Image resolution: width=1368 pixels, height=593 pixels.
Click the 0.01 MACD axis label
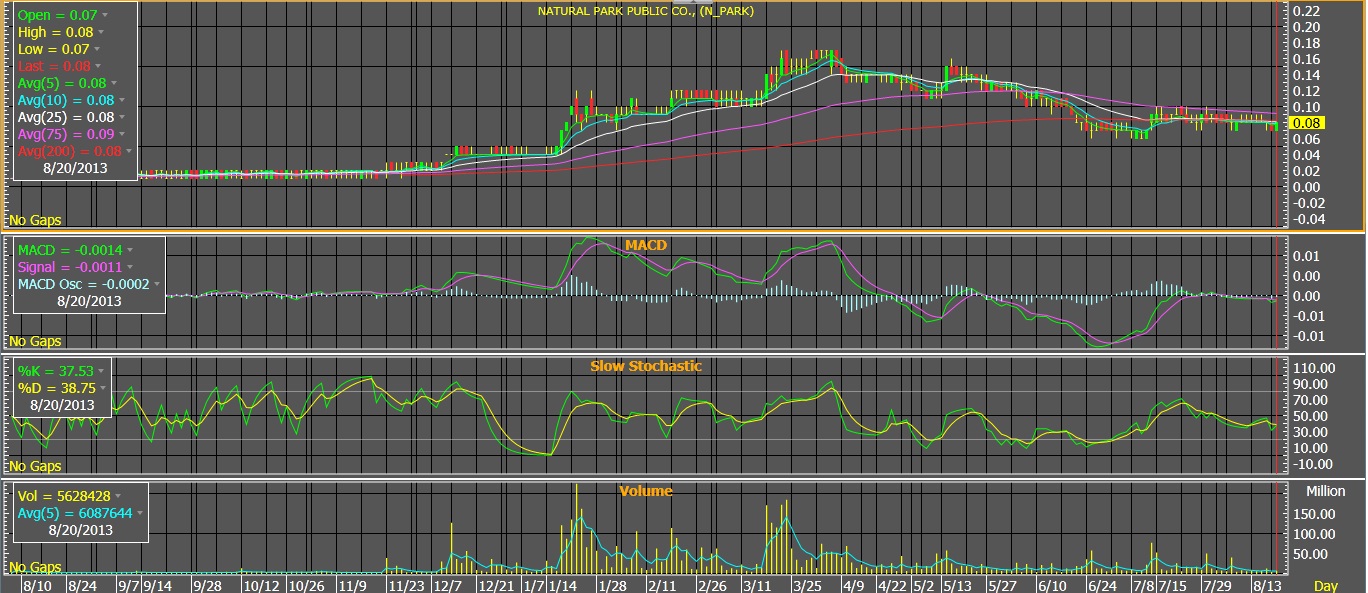pos(1306,257)
